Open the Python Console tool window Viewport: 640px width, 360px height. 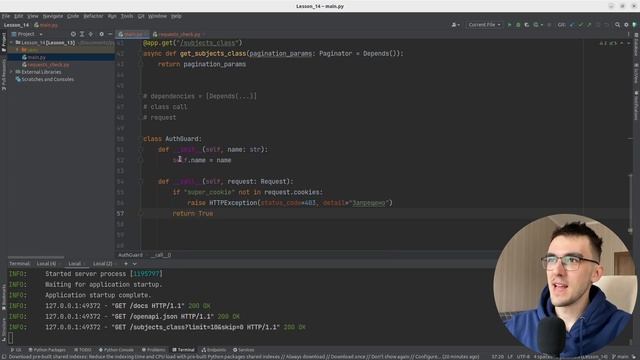(116, 350)
